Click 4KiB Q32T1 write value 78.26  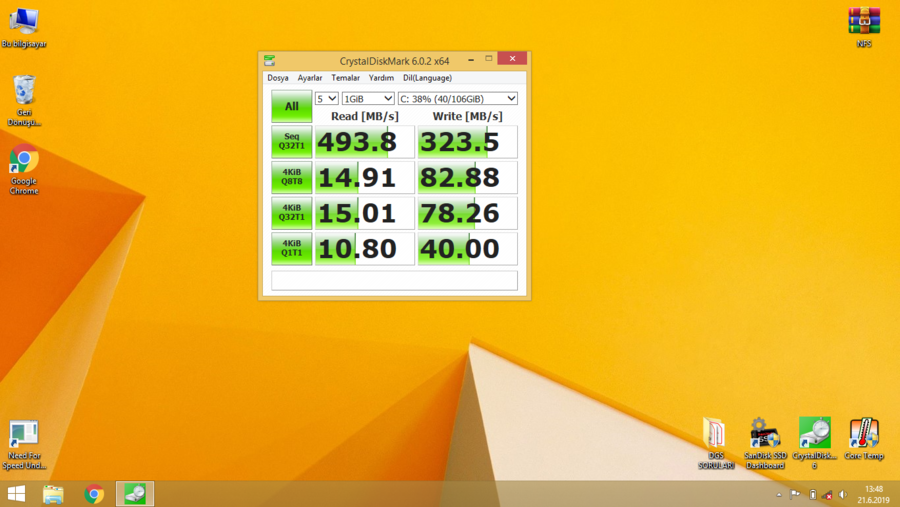(467, 213)
